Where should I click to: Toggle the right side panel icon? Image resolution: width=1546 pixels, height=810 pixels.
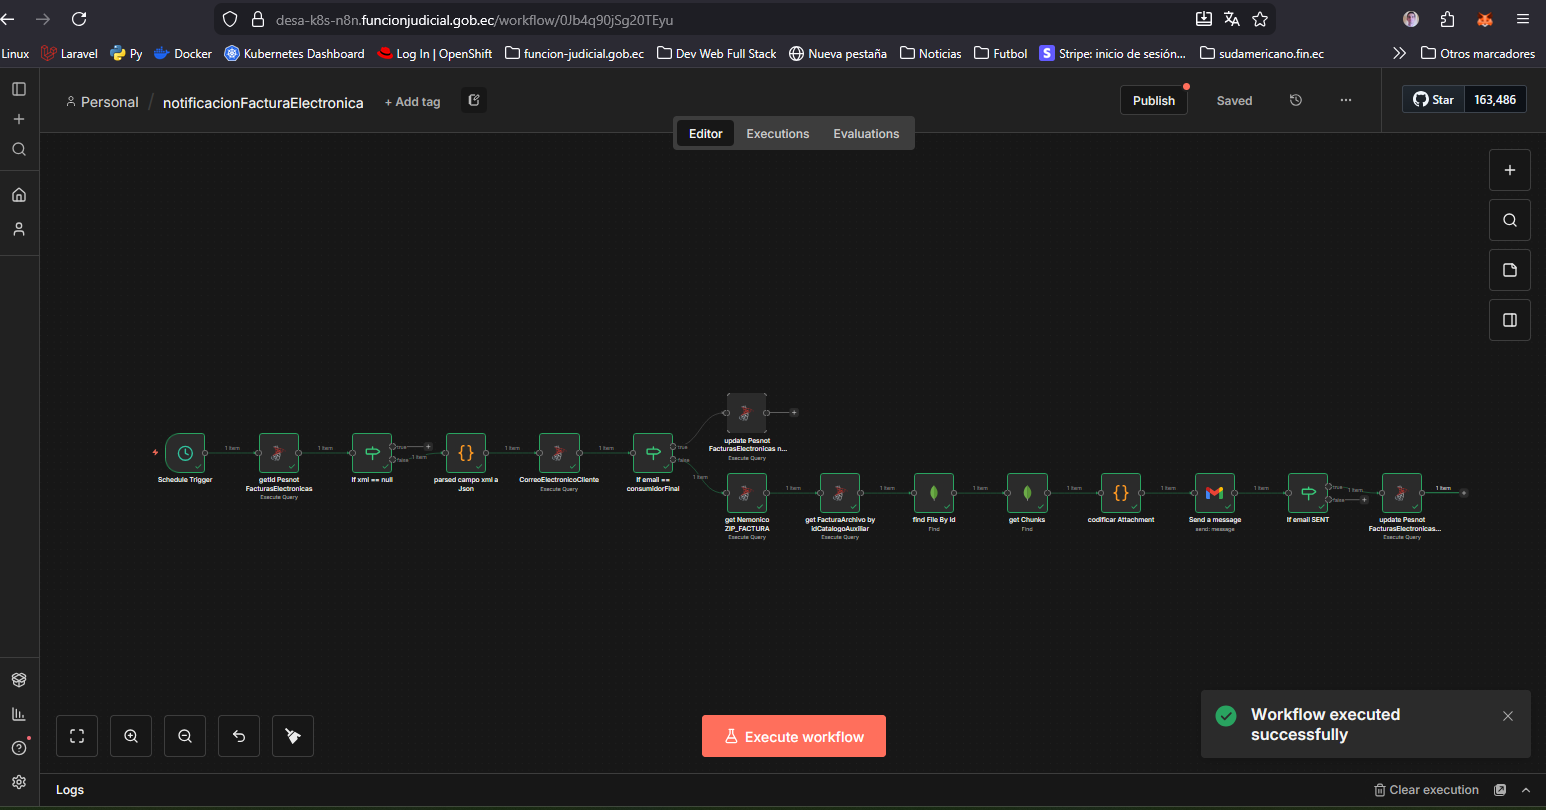1509,320
